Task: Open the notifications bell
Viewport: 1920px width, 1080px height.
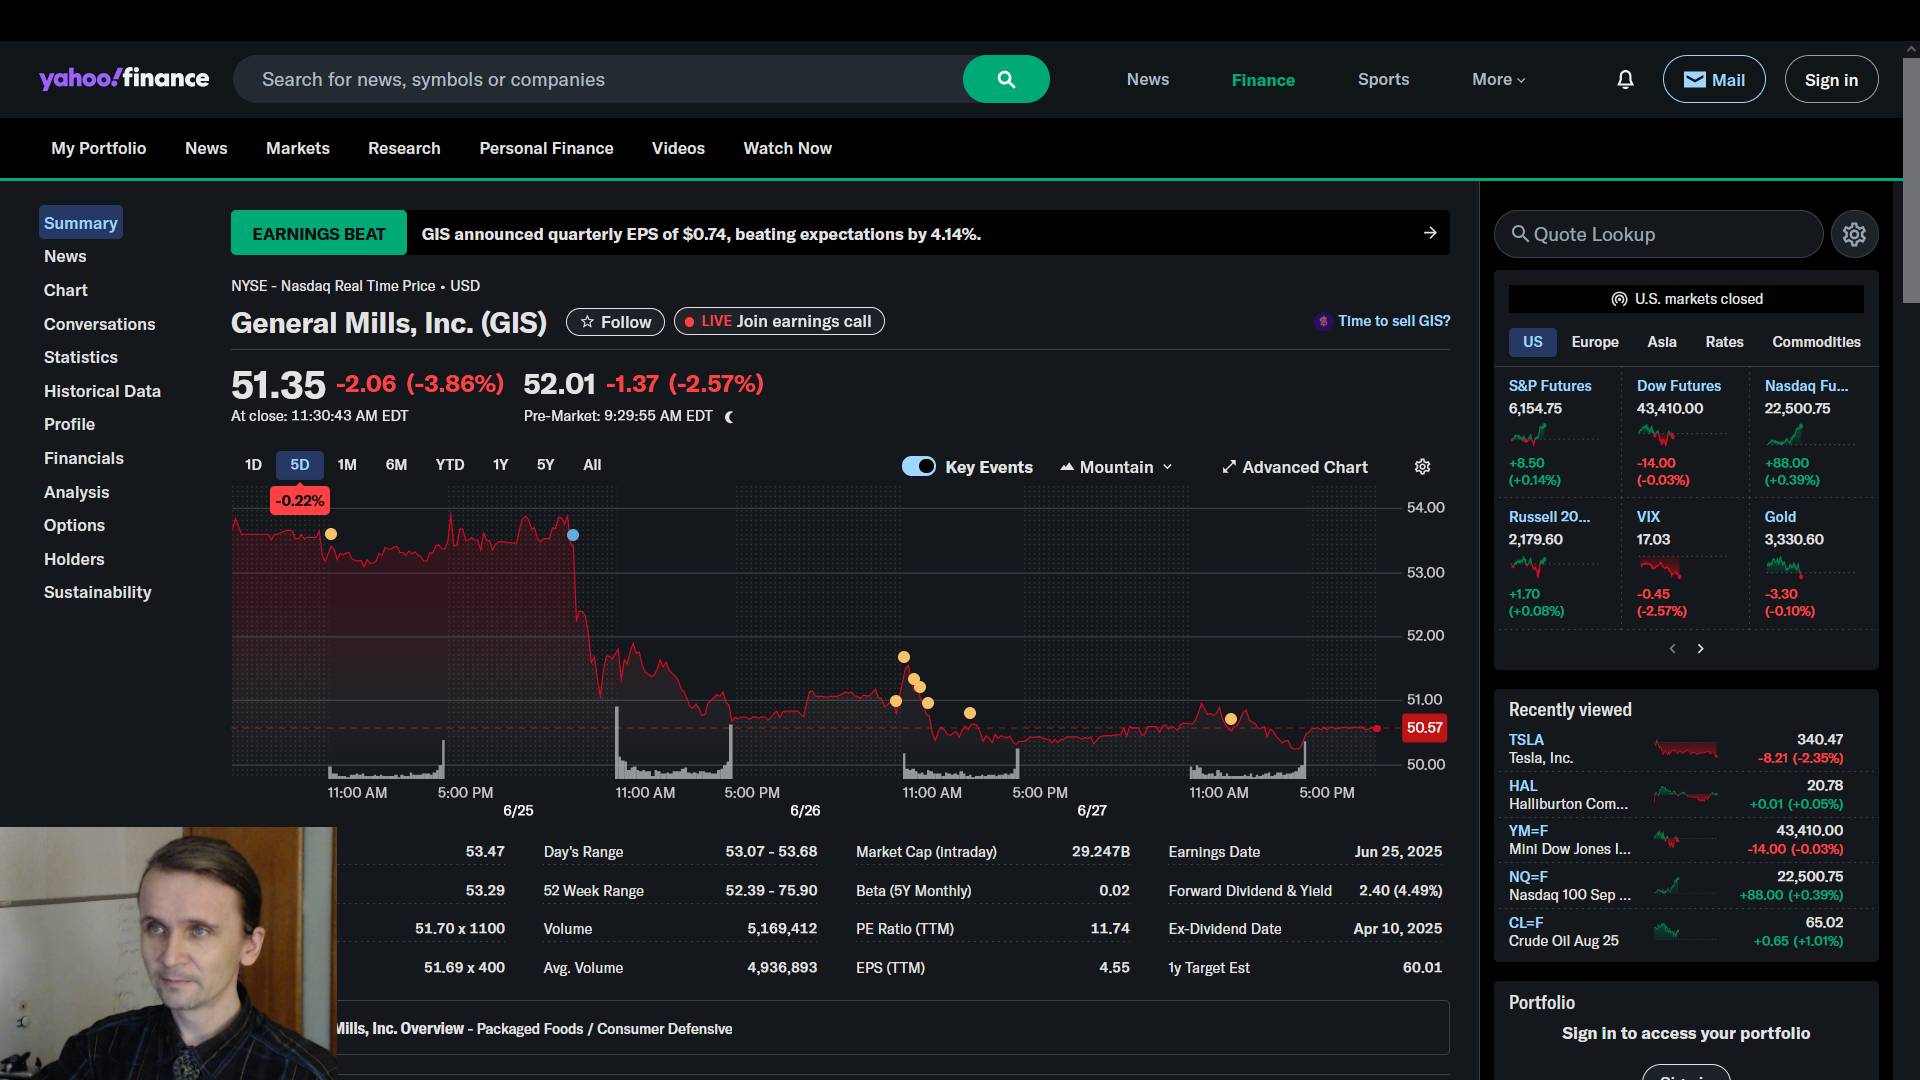Action: [1625, 79]
